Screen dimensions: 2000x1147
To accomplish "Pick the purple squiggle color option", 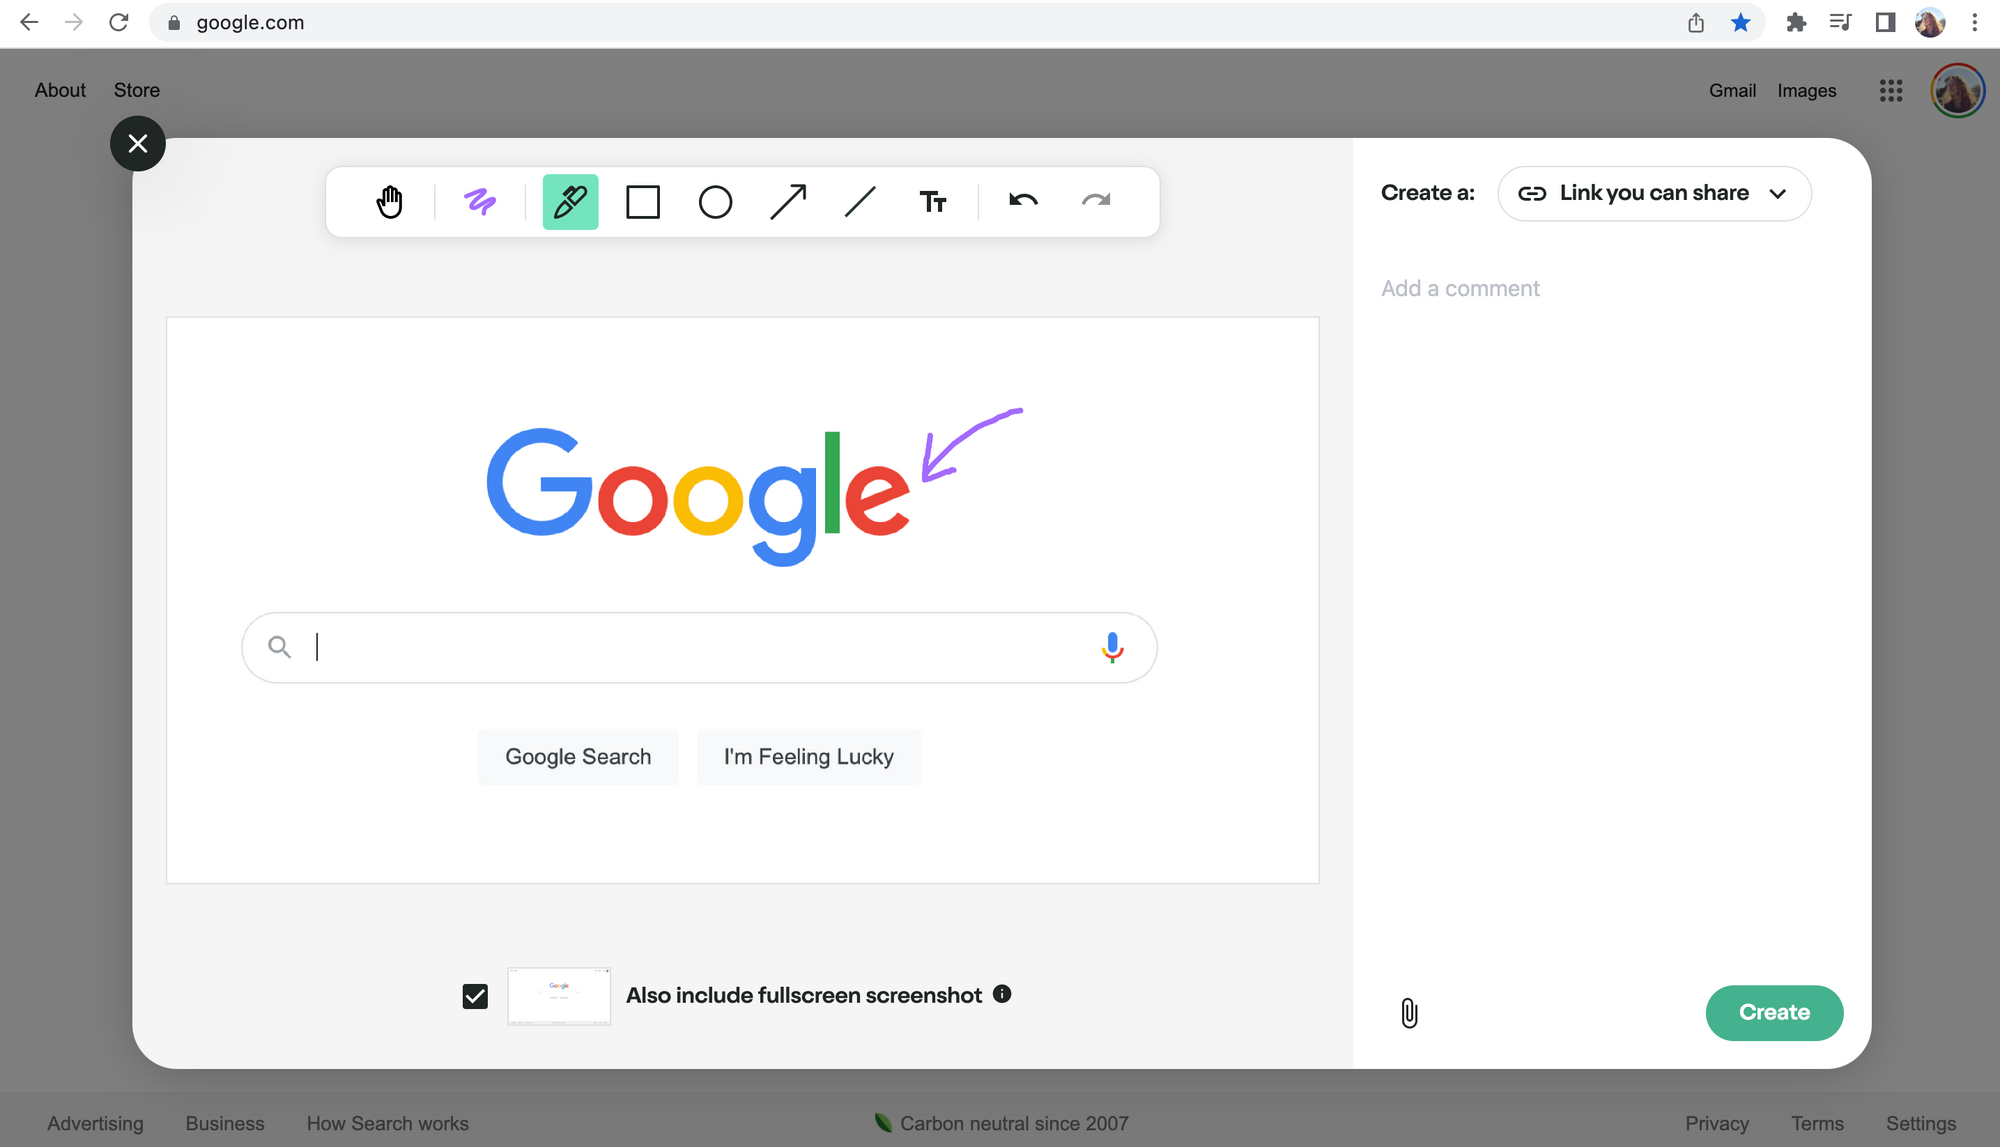I will click(x=480, y=202).
